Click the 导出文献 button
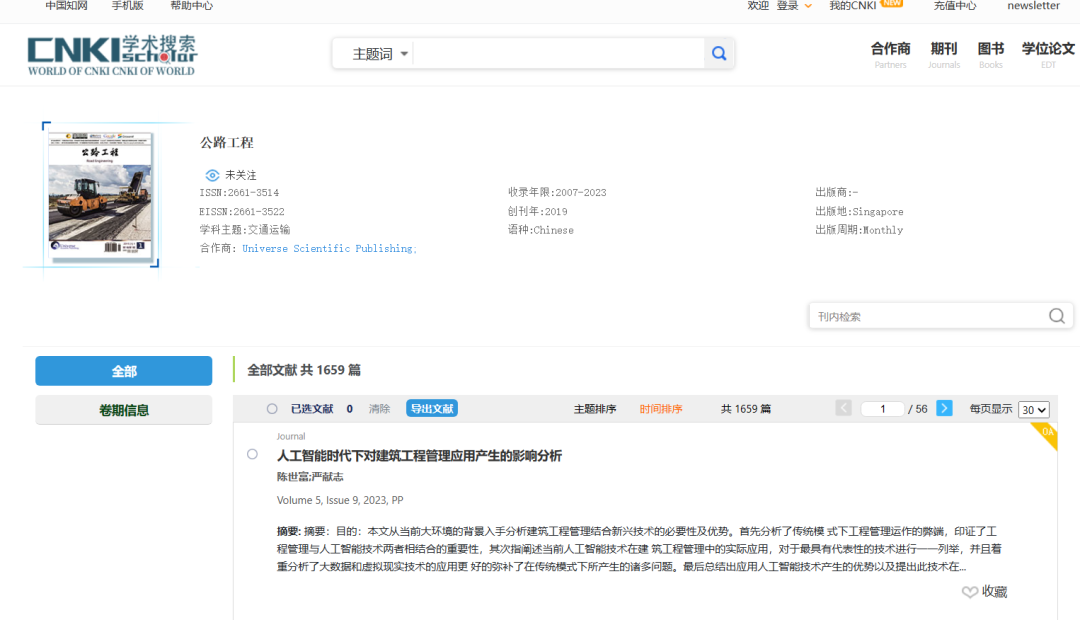Viewport: 1080px width, 620px height. 432,409
